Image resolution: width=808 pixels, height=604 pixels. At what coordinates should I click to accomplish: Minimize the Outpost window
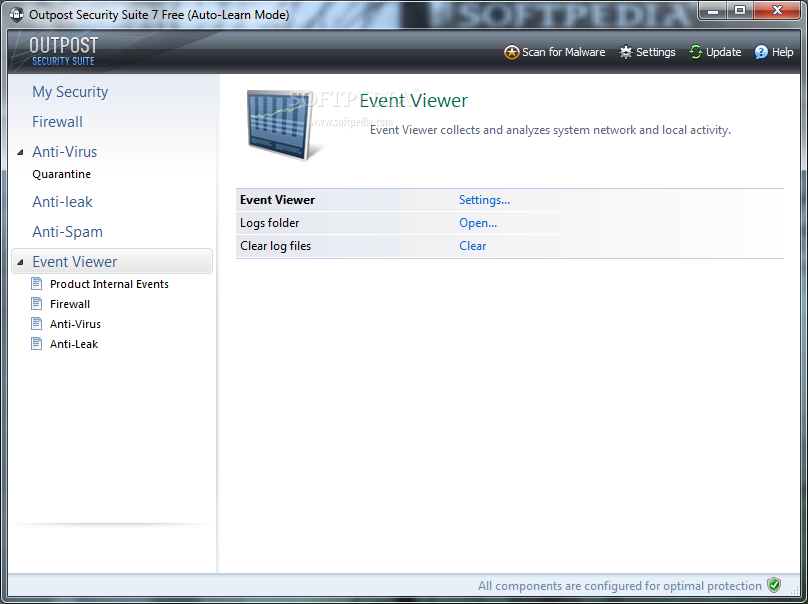pyautogui.click(x=713, y=10)
